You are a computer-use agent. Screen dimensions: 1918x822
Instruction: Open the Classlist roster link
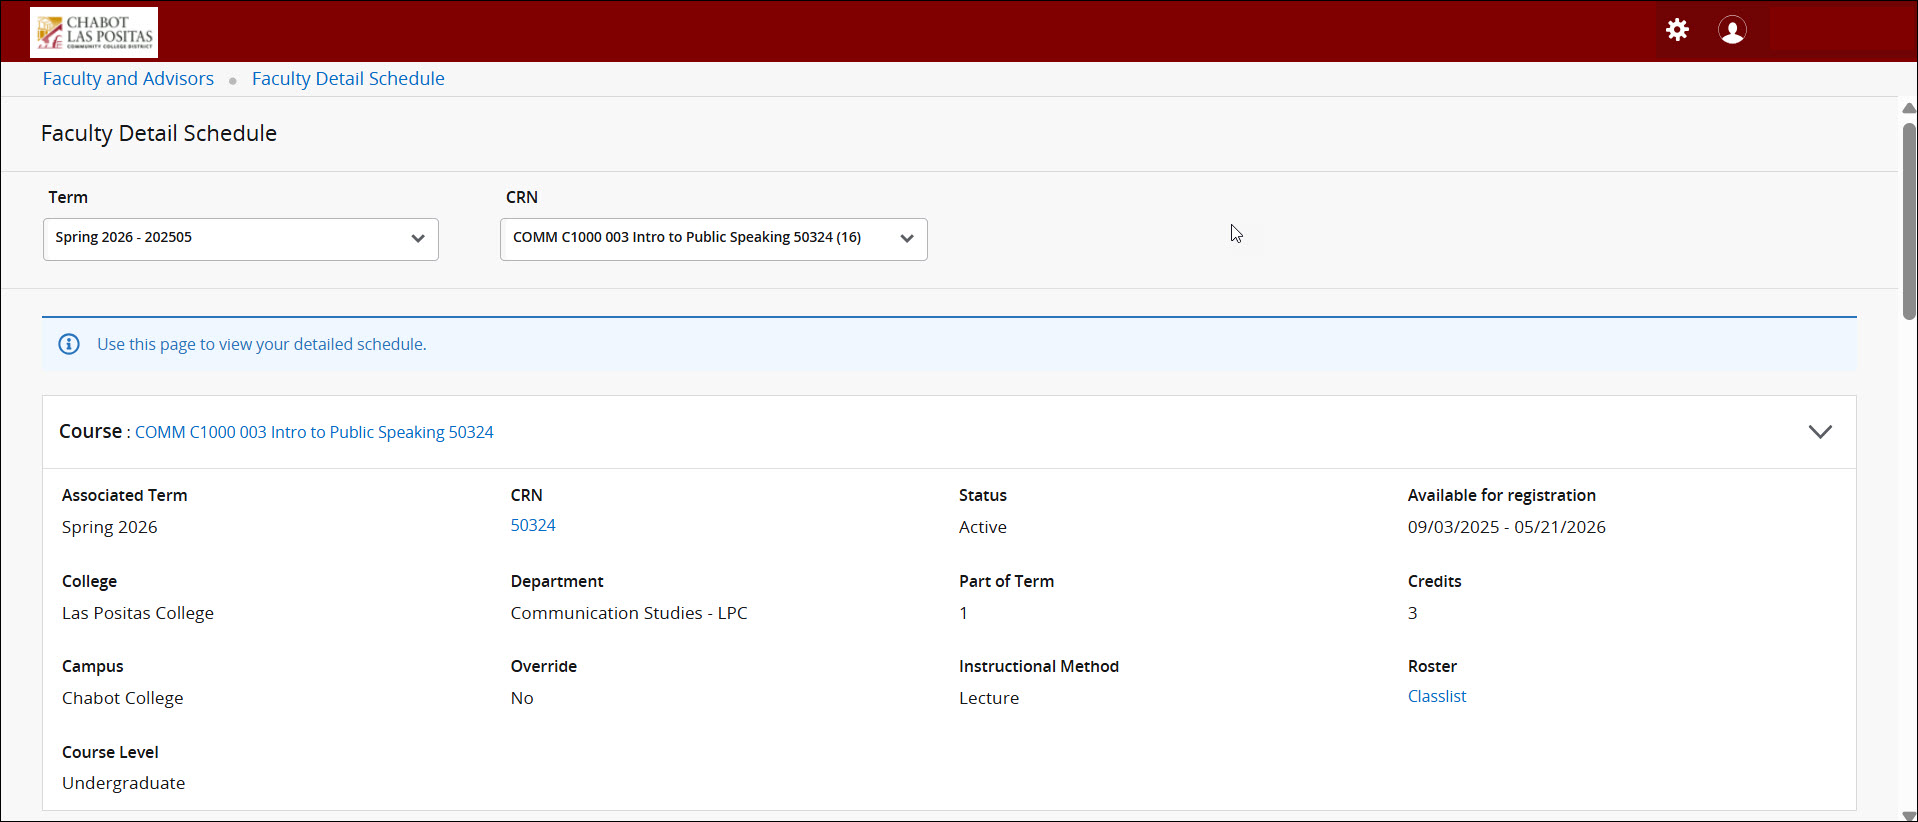tap(1437, 696)
